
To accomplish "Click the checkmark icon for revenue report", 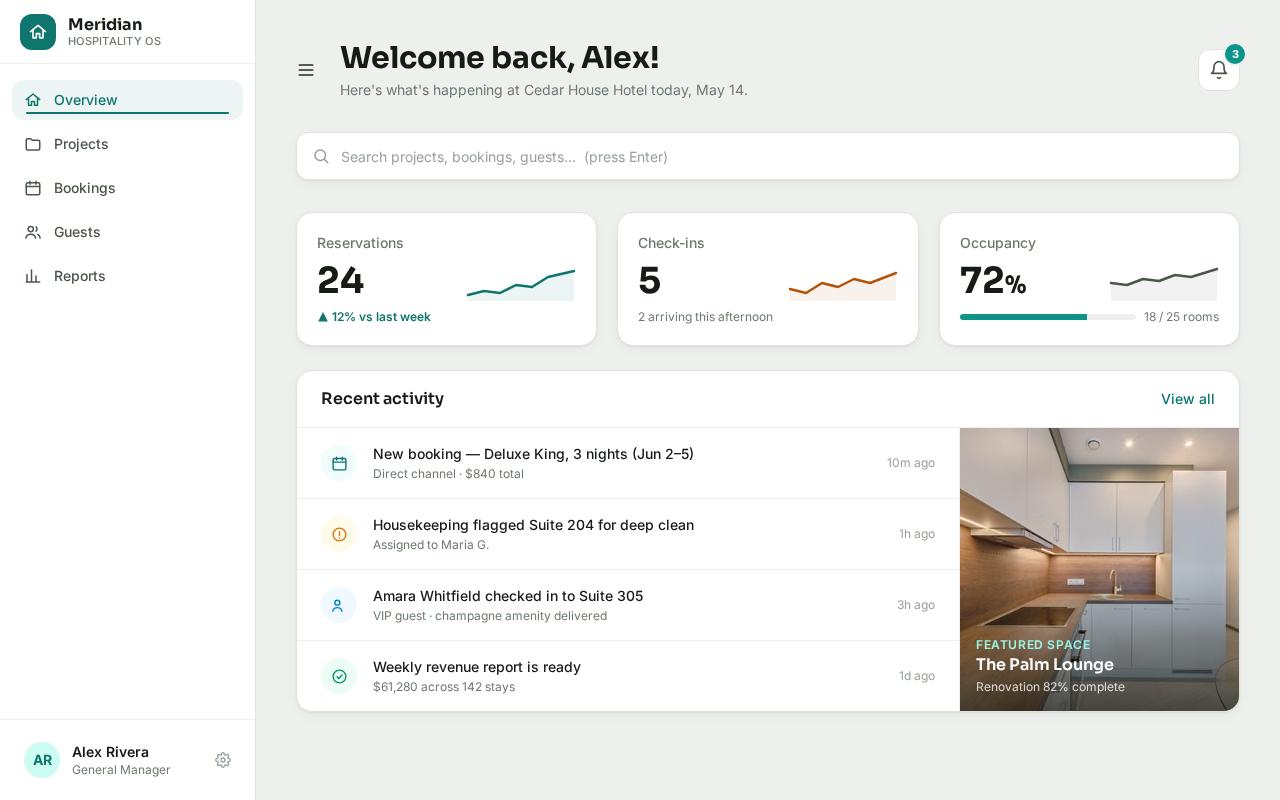I will tap(339, 676).
